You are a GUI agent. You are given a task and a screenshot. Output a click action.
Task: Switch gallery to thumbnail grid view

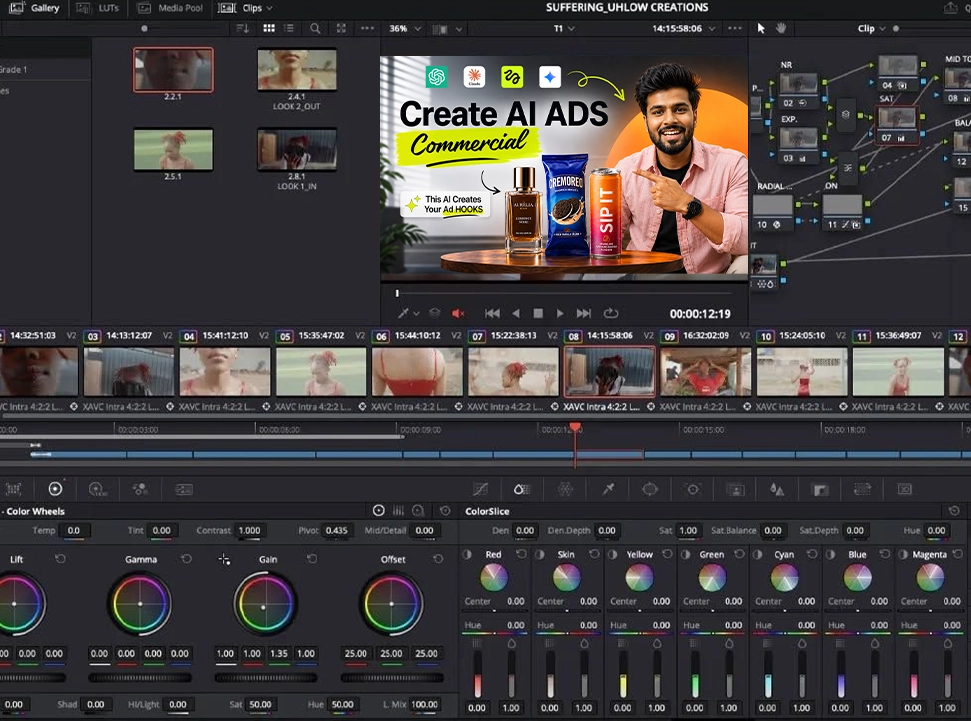point(269,28)
